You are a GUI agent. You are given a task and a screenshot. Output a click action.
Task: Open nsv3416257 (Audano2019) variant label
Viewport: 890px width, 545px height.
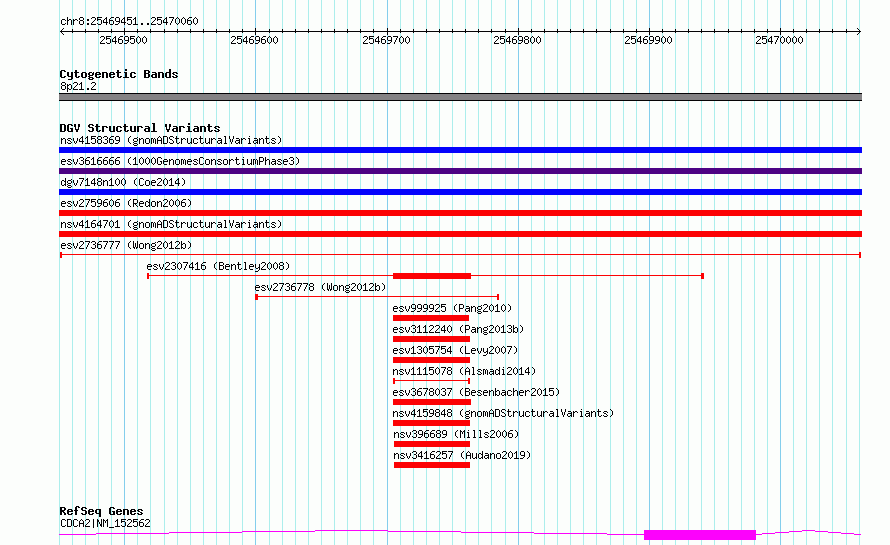[x=462, y=455]
